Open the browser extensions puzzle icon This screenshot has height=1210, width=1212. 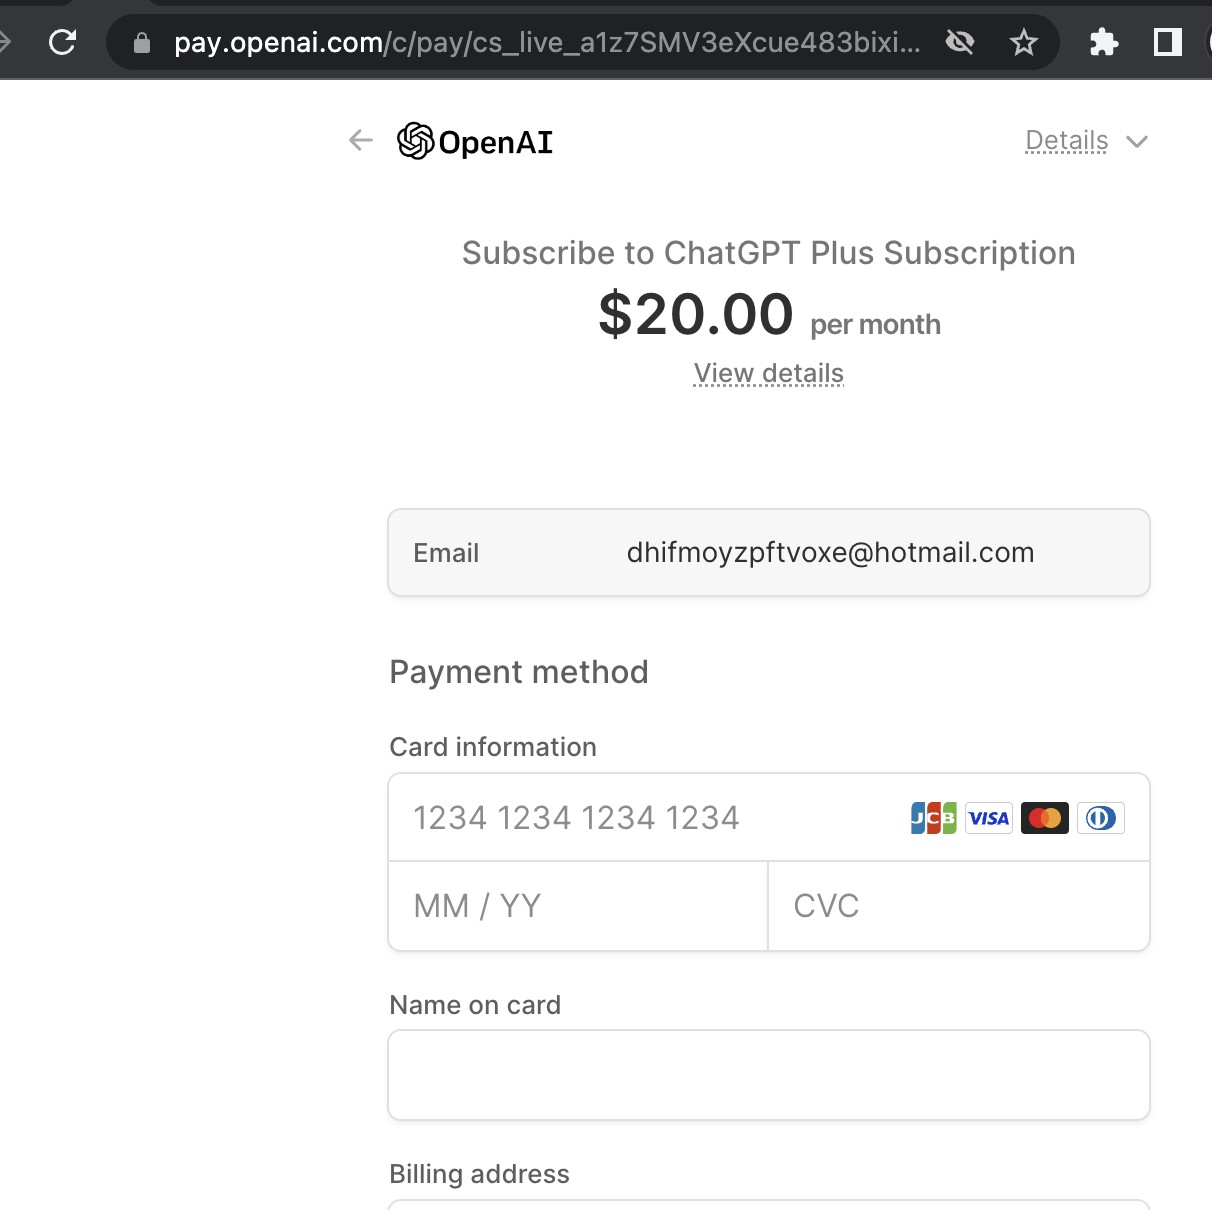point(1104,42)
